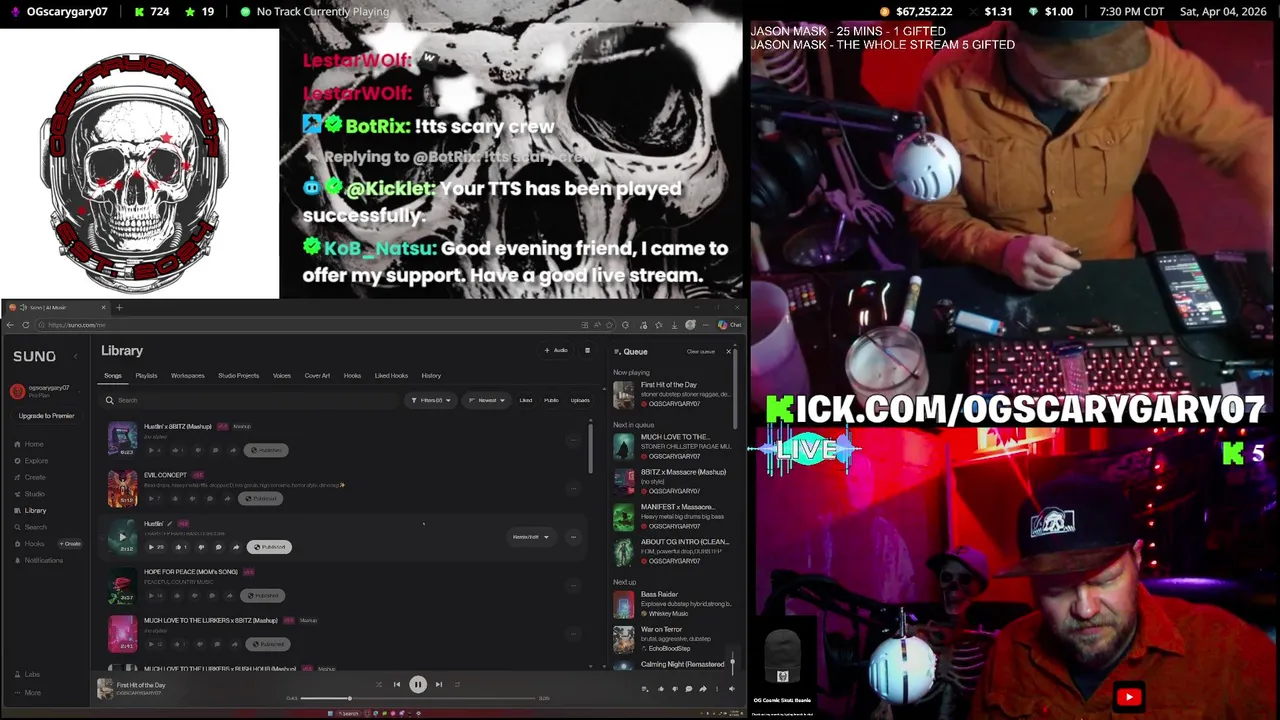
Task: Select Bass Raider in Next up list
Action: coord(672,603)
